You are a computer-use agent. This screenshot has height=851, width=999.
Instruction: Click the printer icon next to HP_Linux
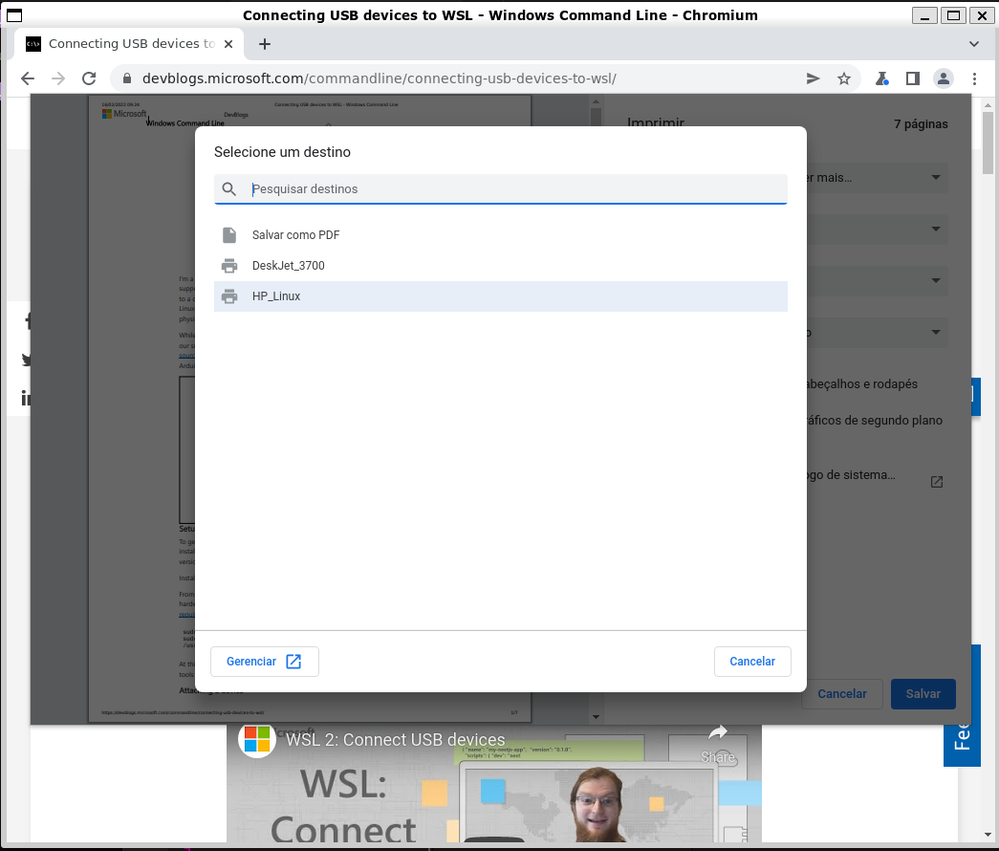pos(229,296)
